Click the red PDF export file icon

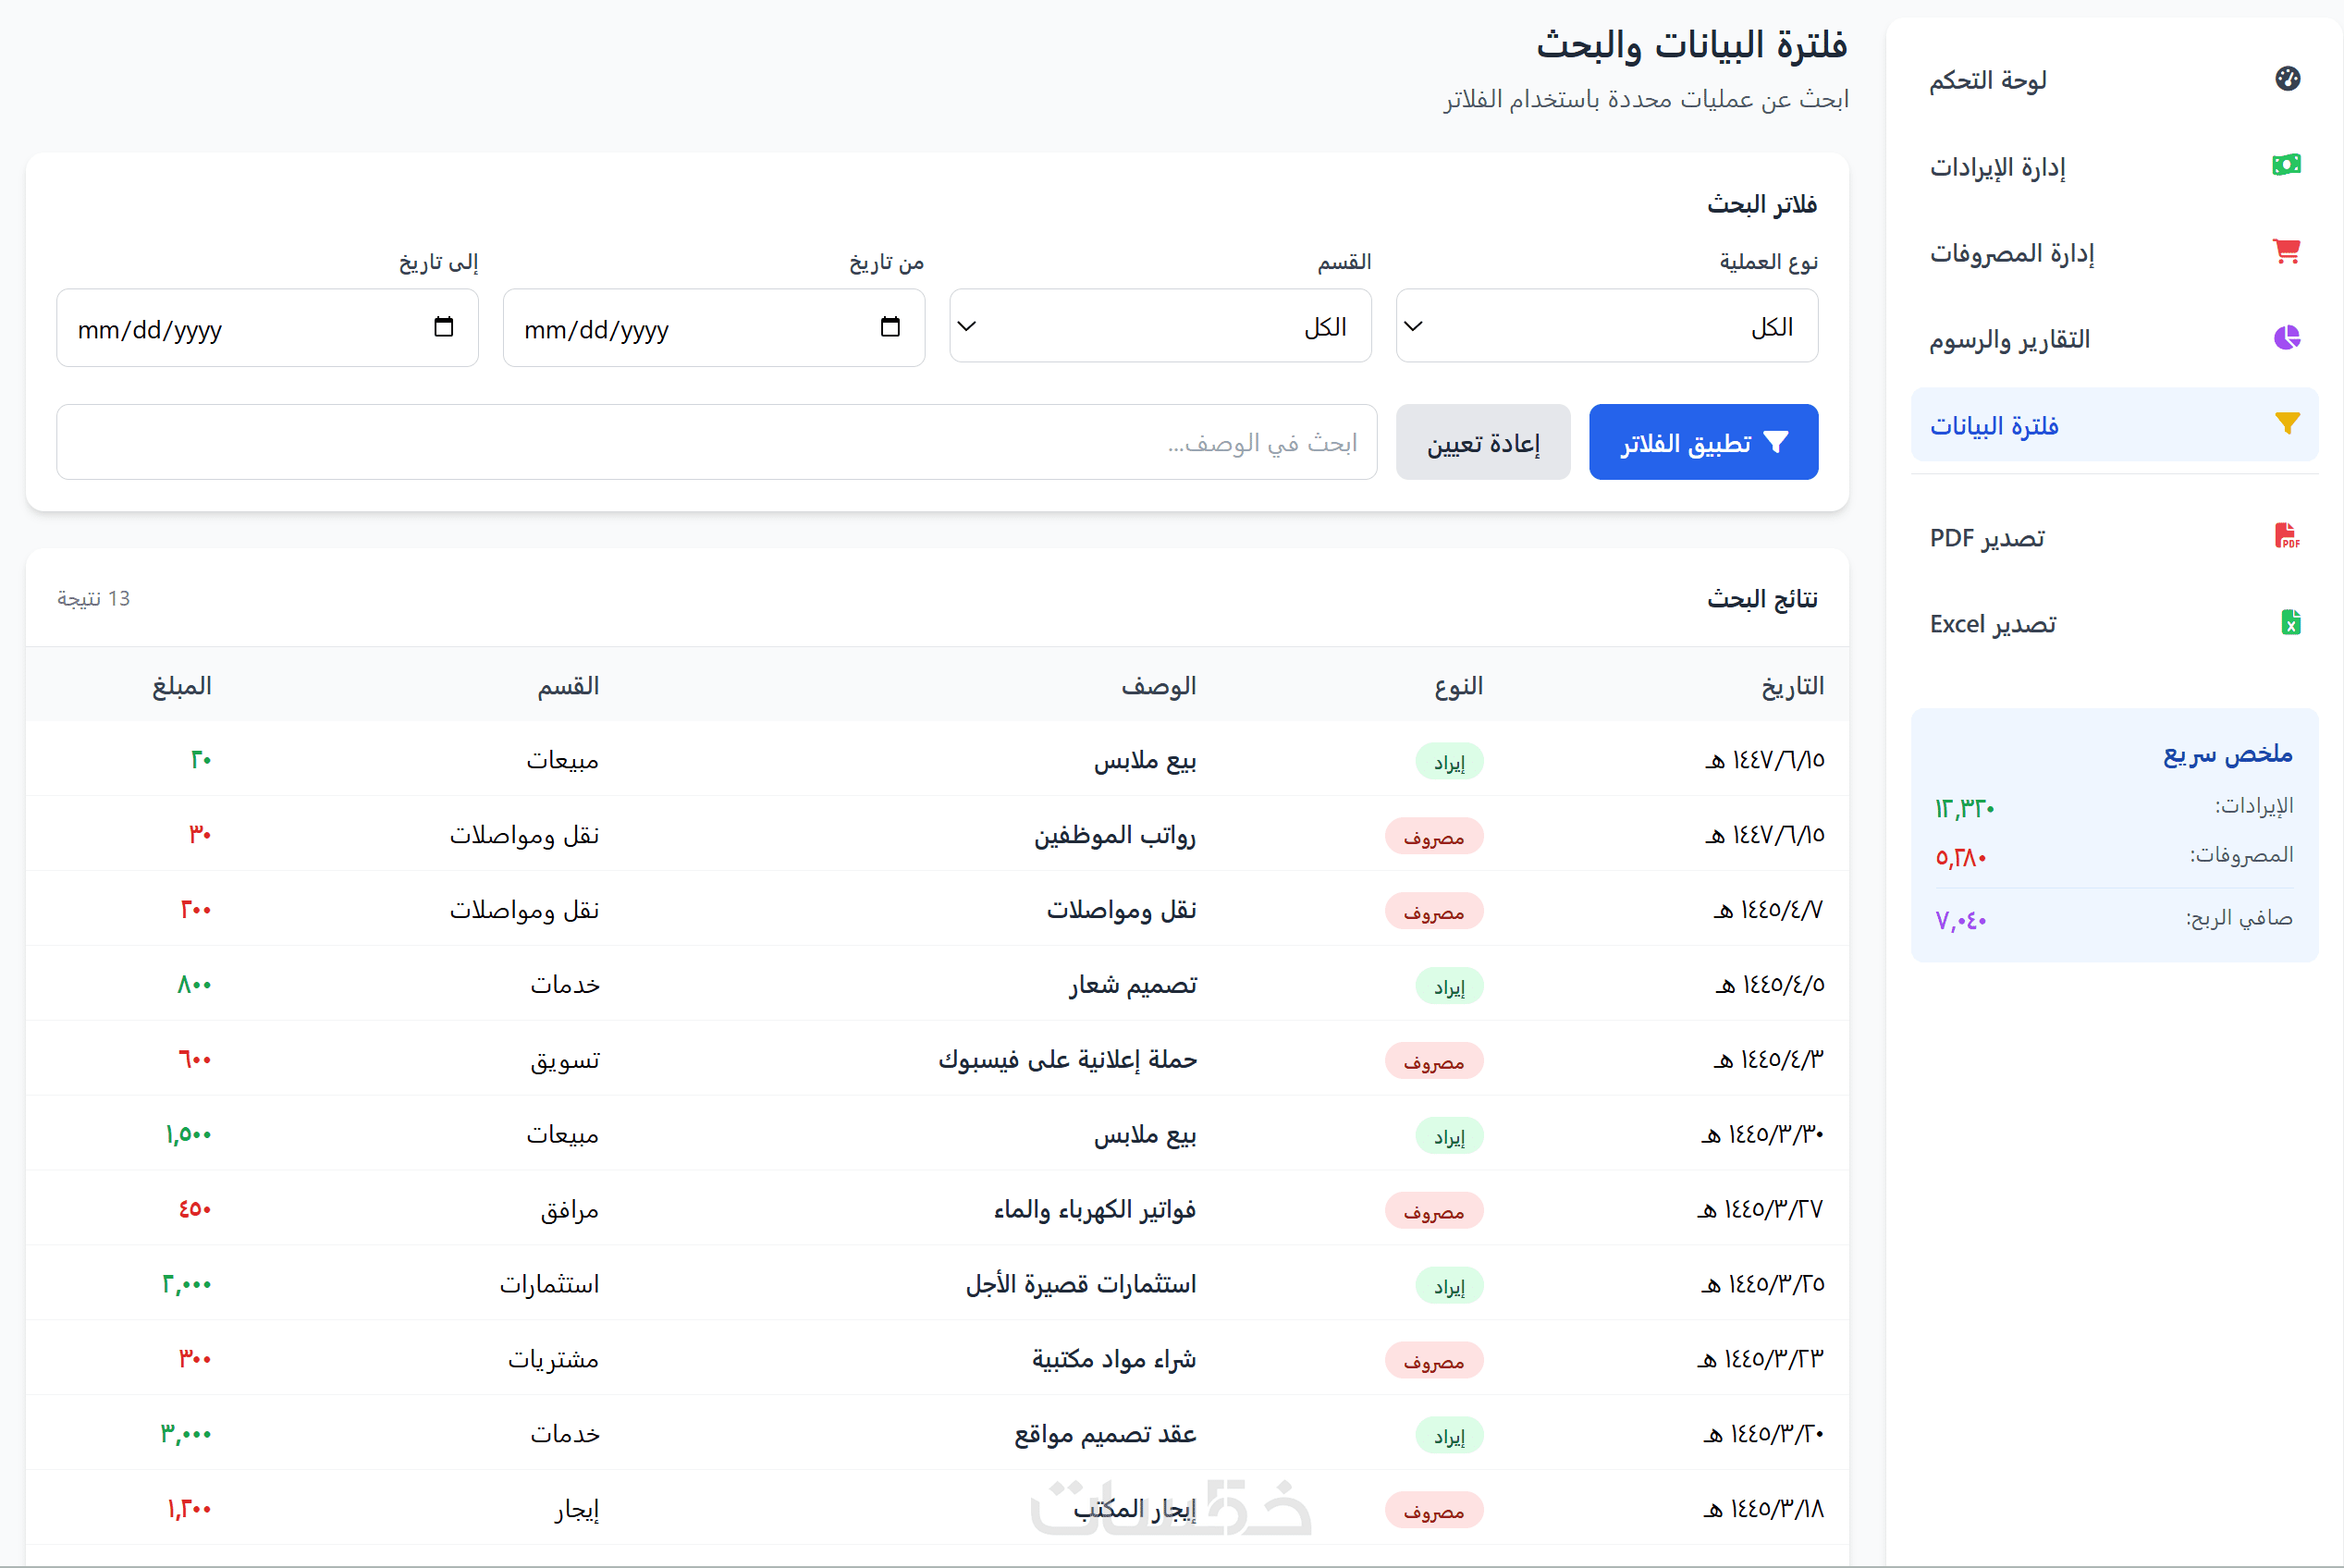click(2287, 537)
